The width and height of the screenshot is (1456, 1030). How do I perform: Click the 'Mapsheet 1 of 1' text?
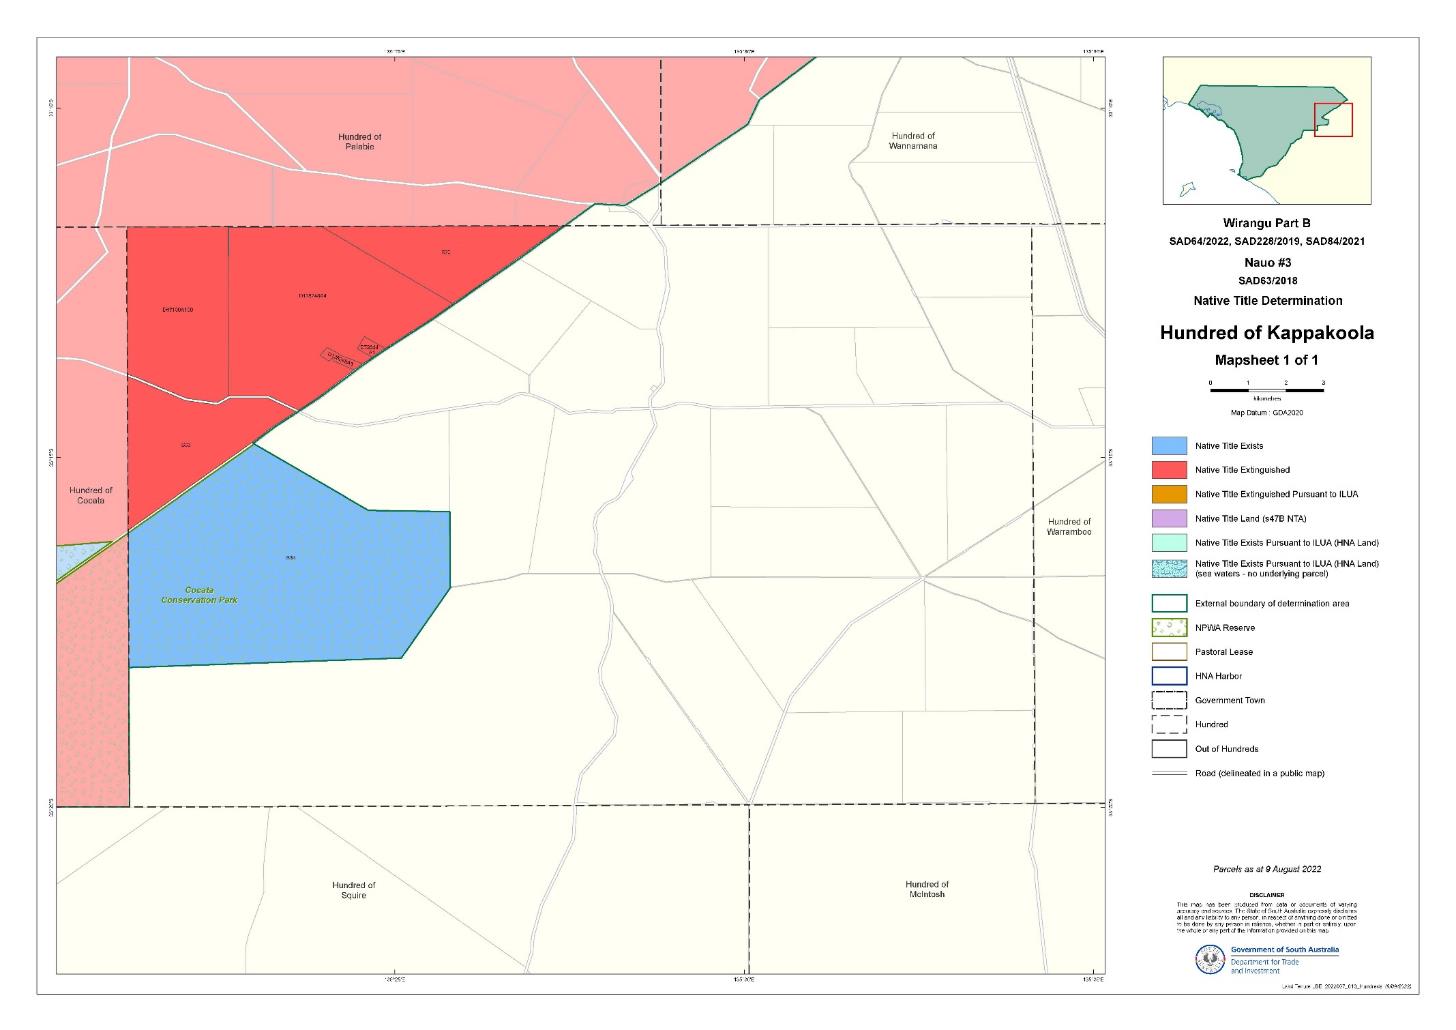point(1266,361)
